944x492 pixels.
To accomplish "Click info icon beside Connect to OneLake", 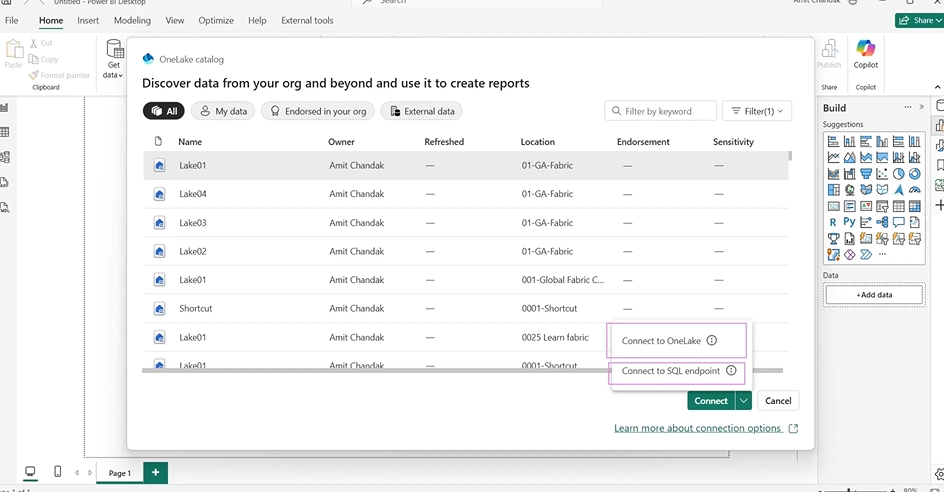I will pos(712,340).
